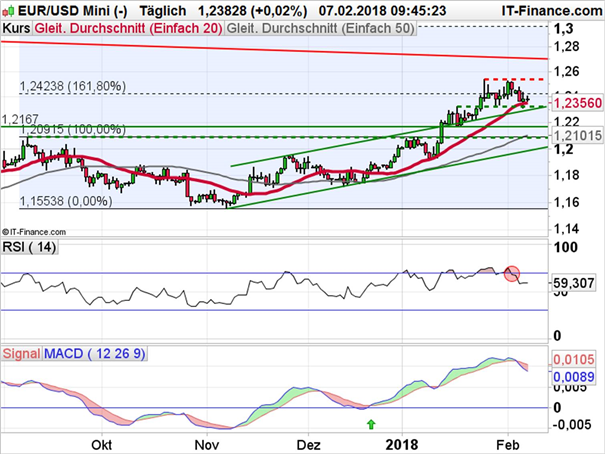
Task: Click the green arrow marker in MACD panel
Action: (x=371, y=425)
